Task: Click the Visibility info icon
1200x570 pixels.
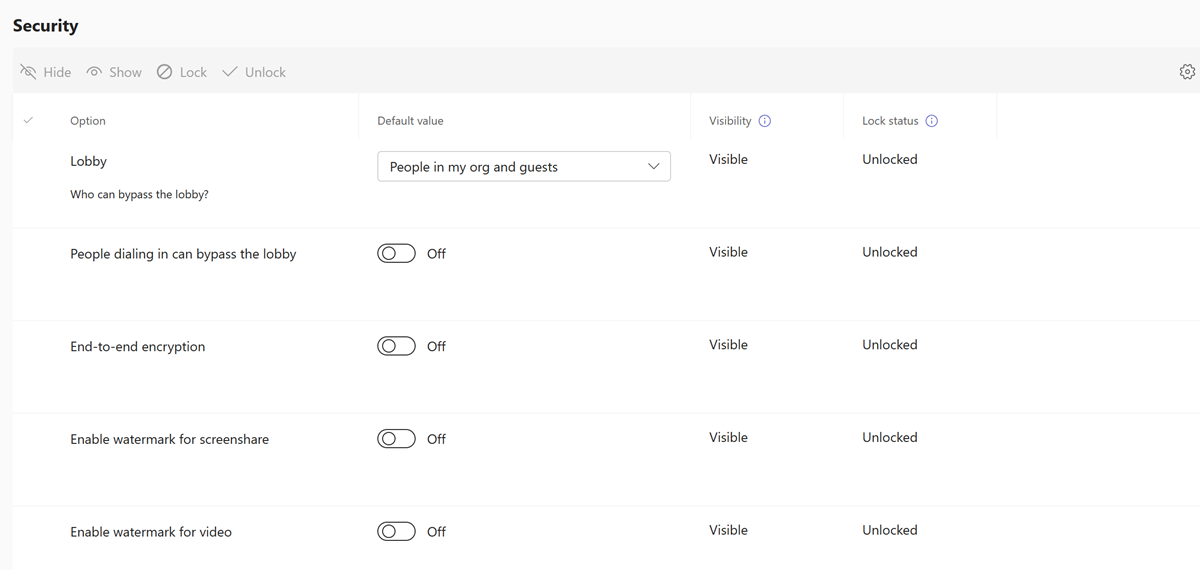Action: pos(765,121)
